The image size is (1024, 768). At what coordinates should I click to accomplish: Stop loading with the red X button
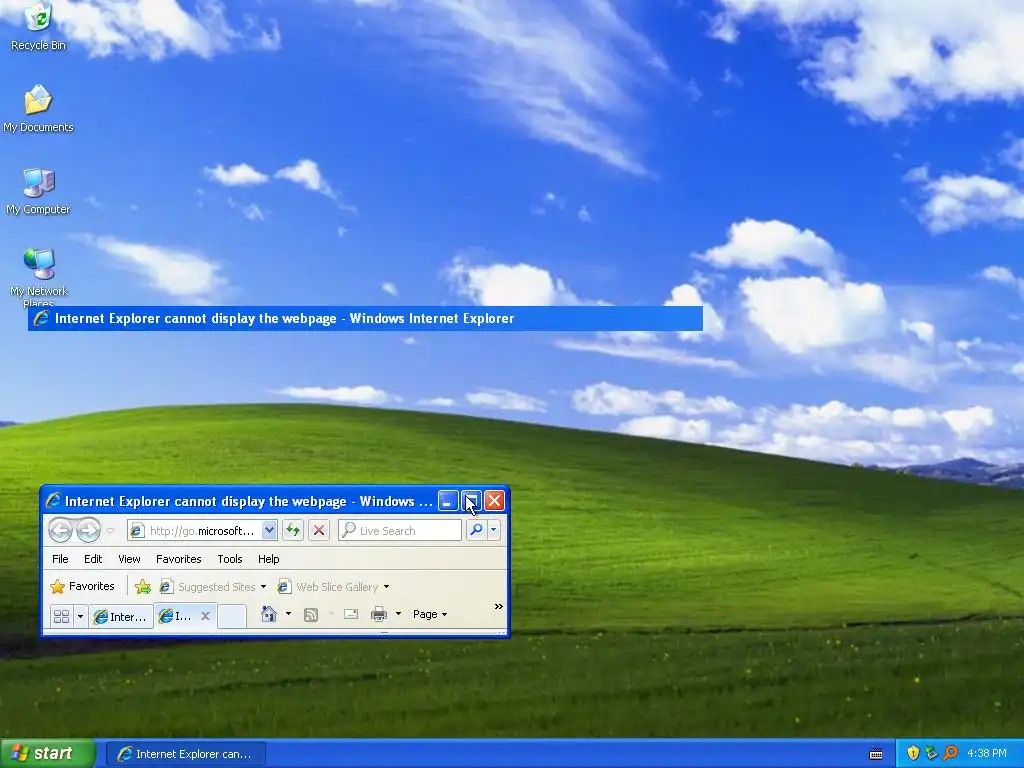(x=319, y=530)
